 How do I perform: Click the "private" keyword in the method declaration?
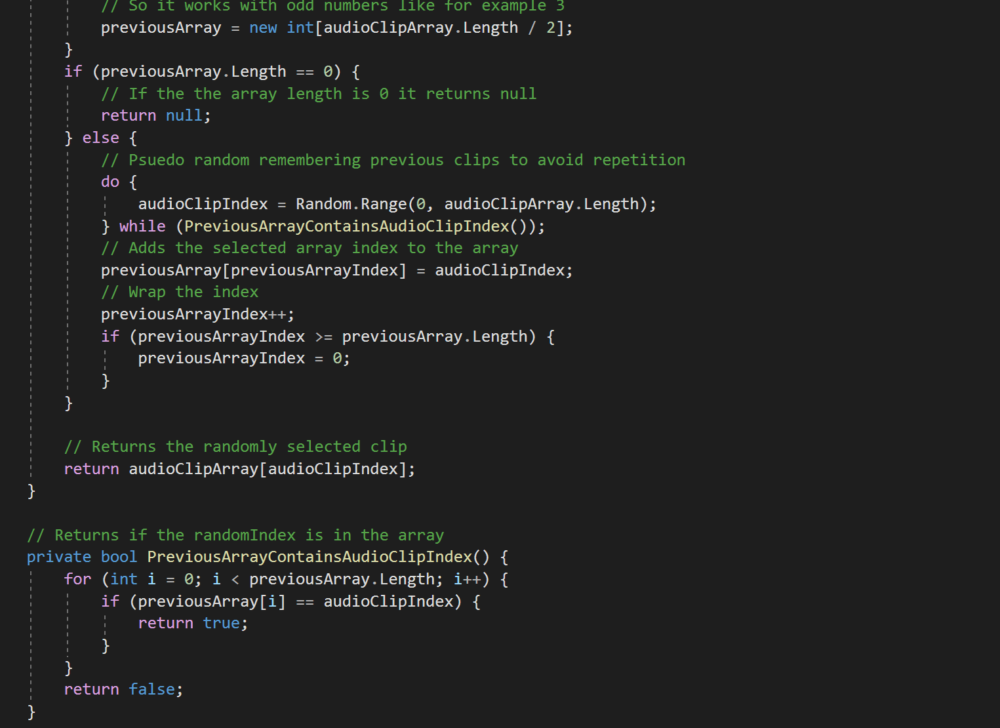pyautogui.click(x=59, y=557)
